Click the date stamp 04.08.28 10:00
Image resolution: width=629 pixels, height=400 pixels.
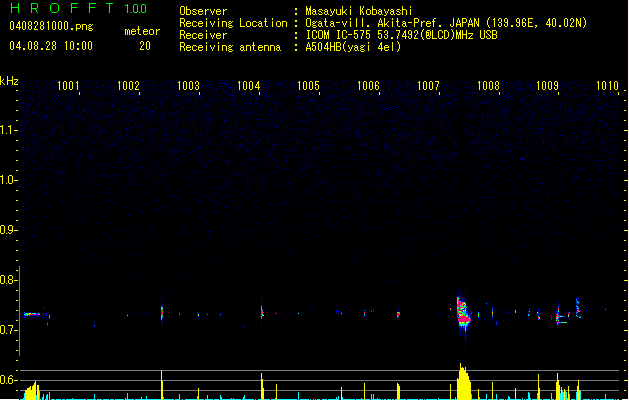click(x=51, y=46)
